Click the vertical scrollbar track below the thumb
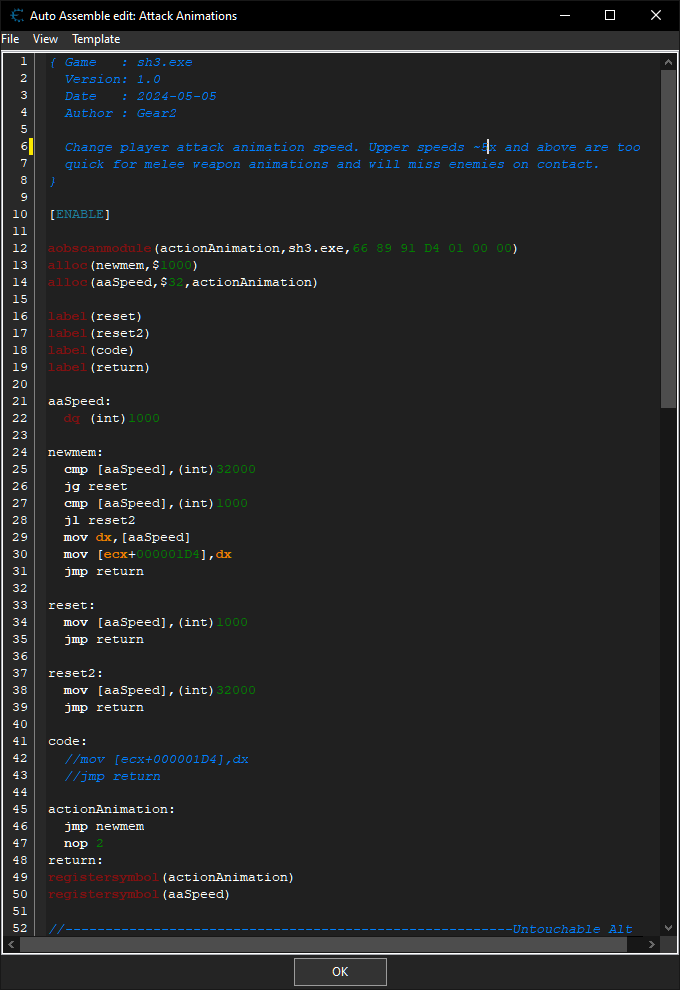This screenshot has height=990, width=680. click(x=669, y=650)
